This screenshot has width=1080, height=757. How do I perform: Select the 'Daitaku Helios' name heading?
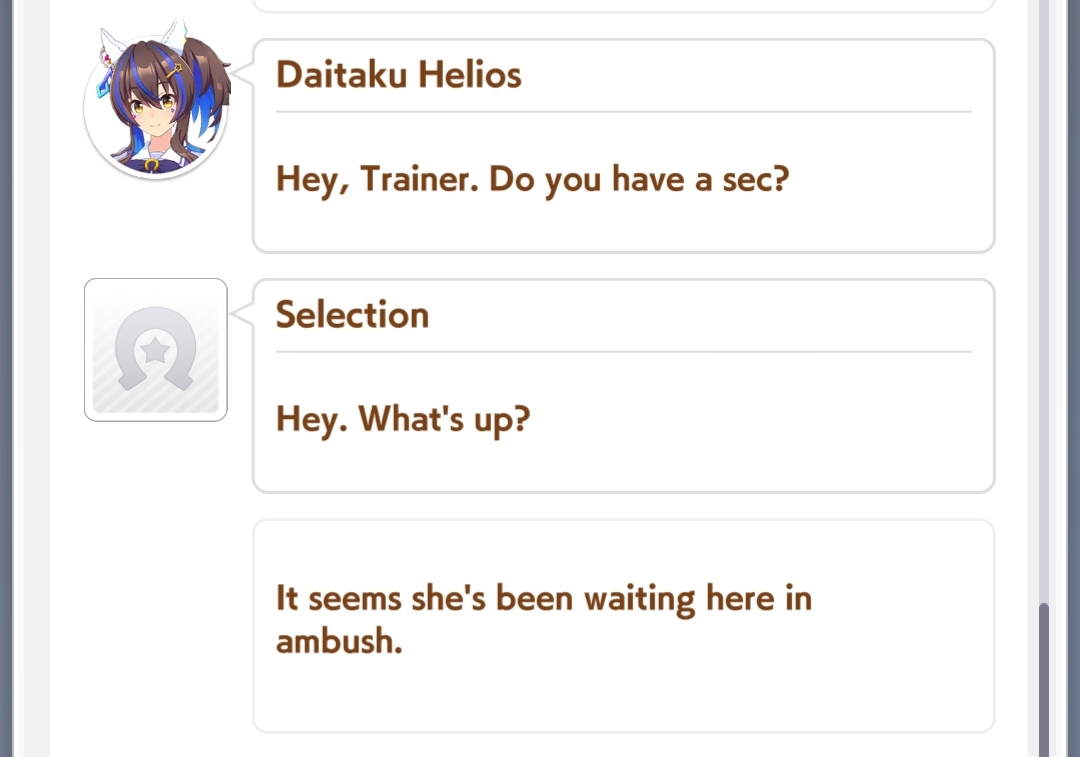click(x=398, y=74)
